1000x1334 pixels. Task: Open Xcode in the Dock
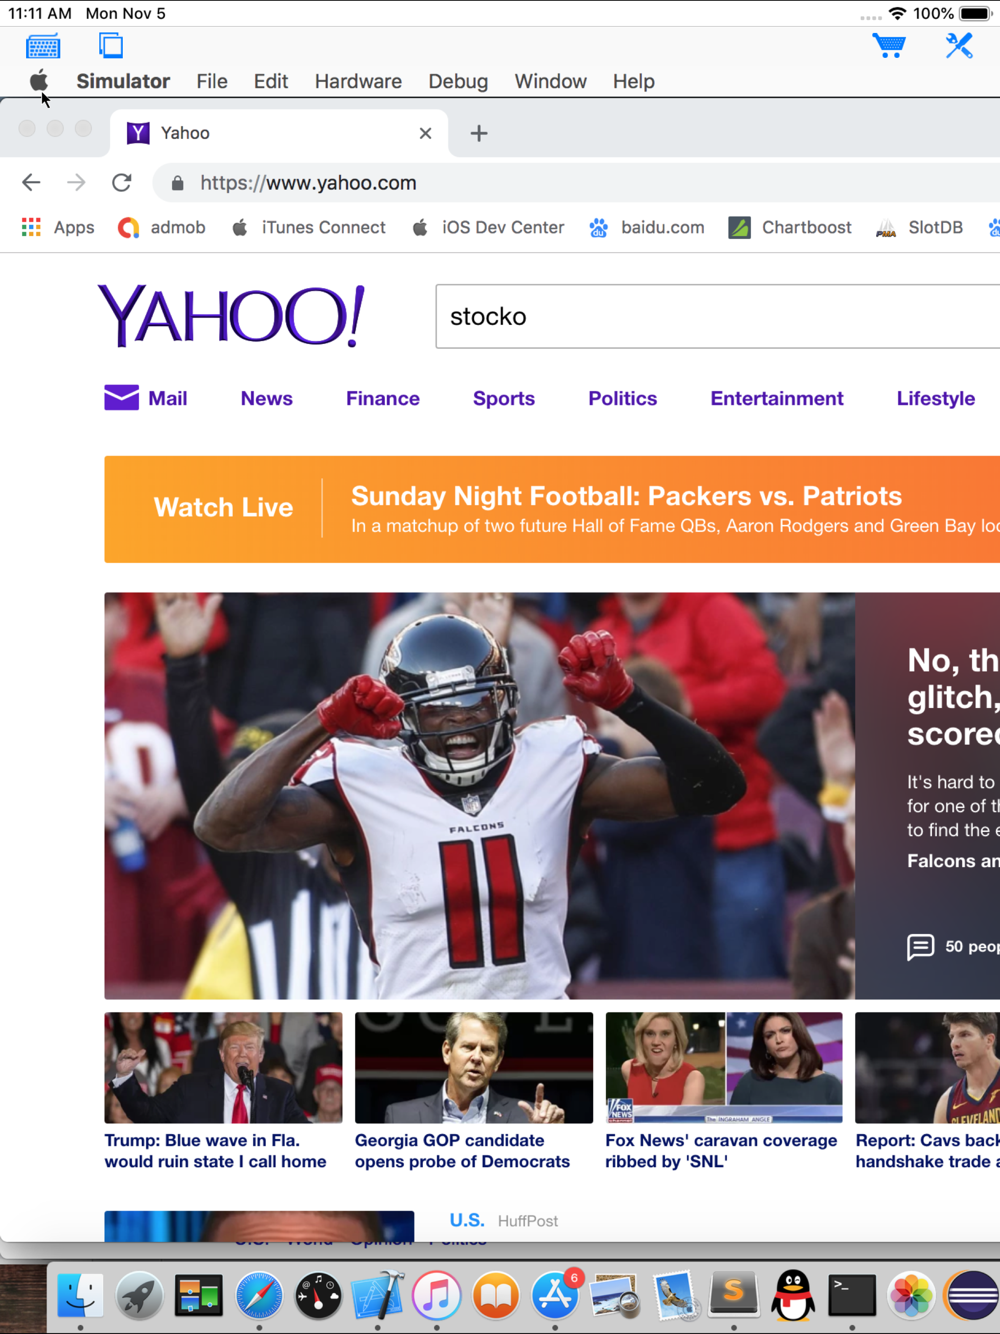[377, 1296]
